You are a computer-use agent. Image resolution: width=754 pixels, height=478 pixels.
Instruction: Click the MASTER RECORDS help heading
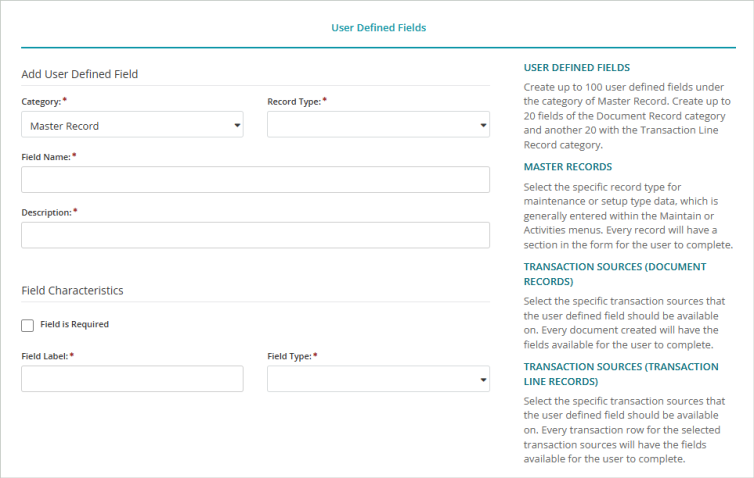567,167
